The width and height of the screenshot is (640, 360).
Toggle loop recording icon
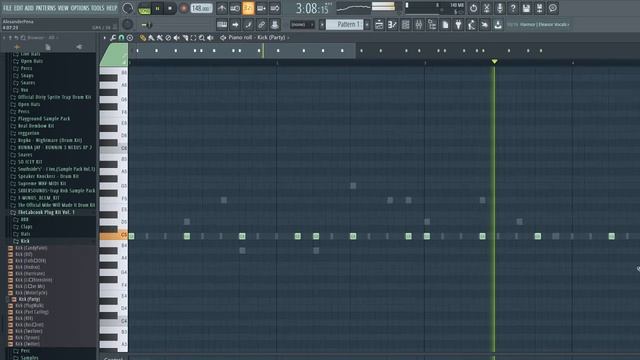pyautogui.click(x=275, y=8)
